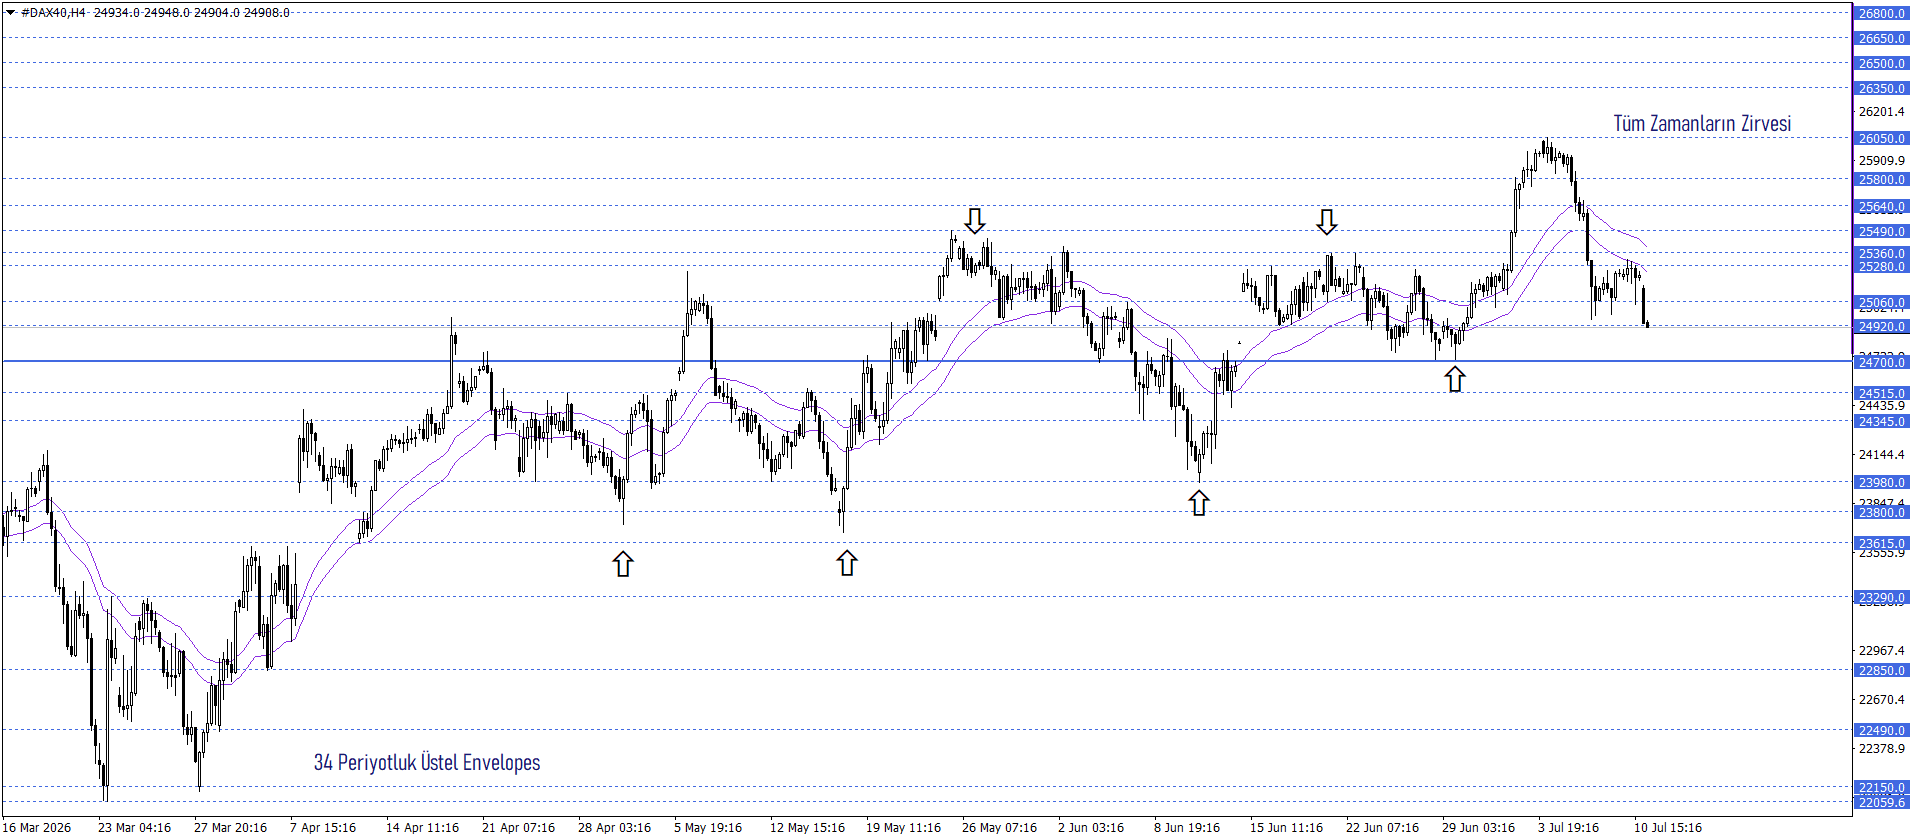Click the 26800.0 price level label
This screenshot has width=1916, height=840.
tap(1882, 14)
